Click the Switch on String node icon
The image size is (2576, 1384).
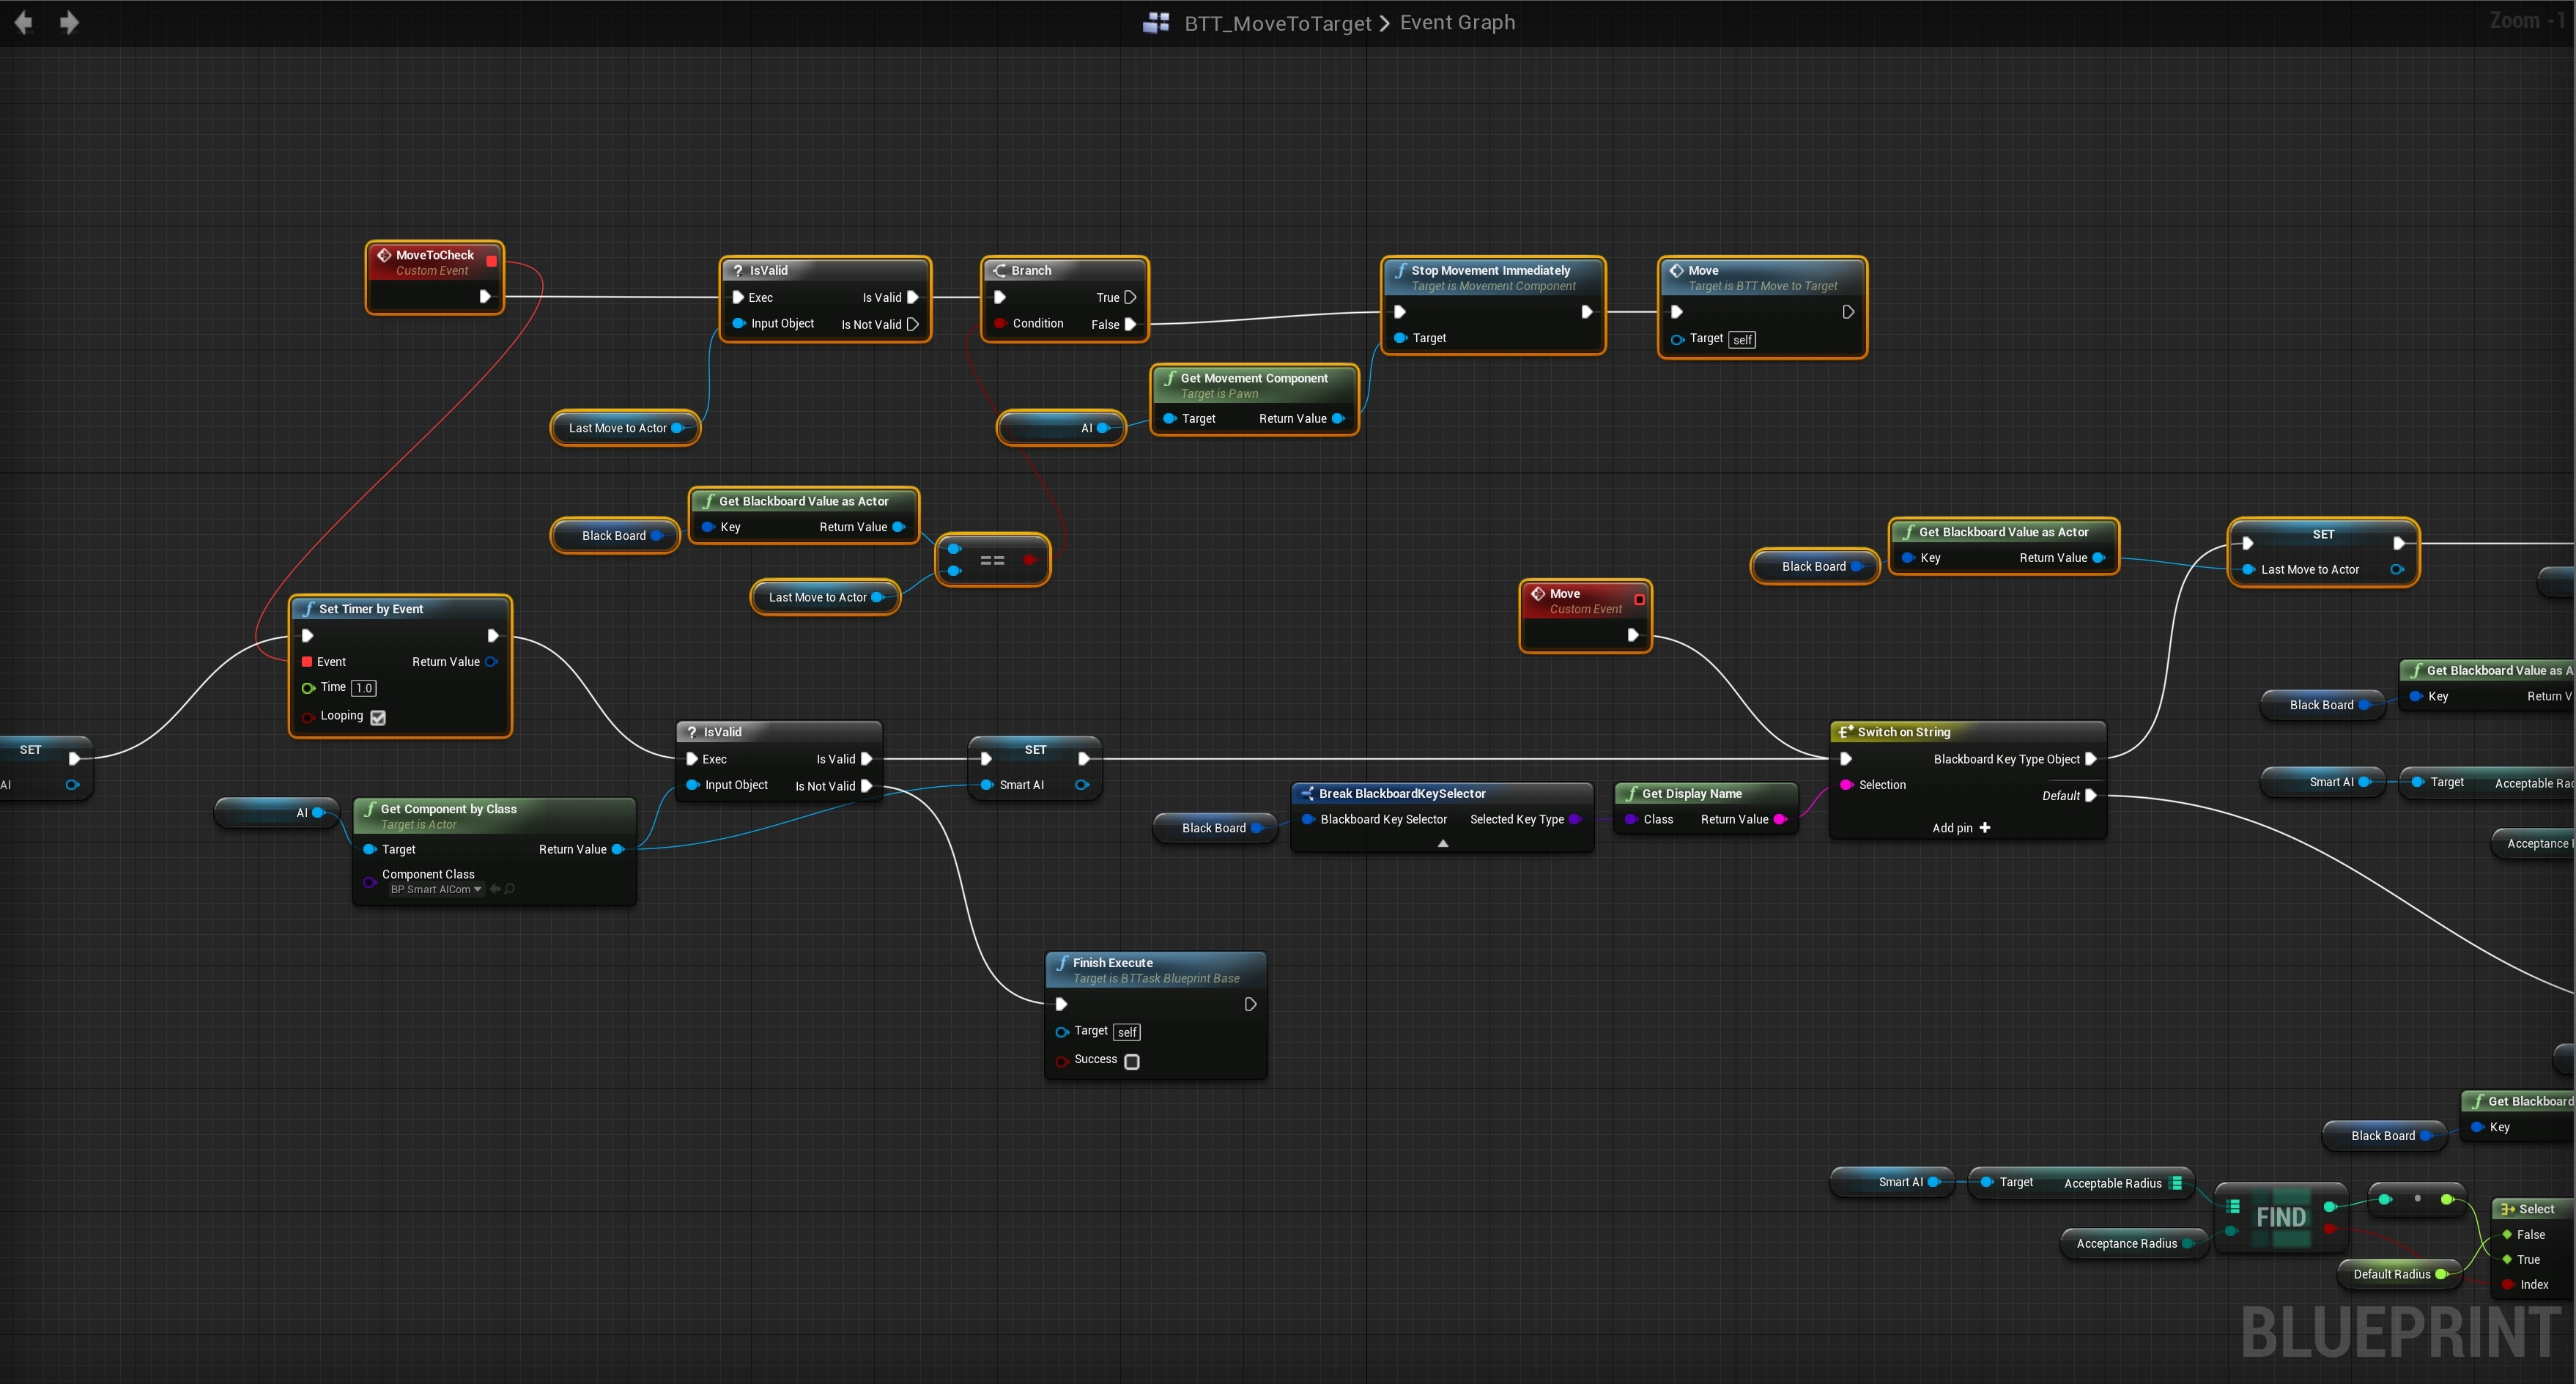[1846, 732]
